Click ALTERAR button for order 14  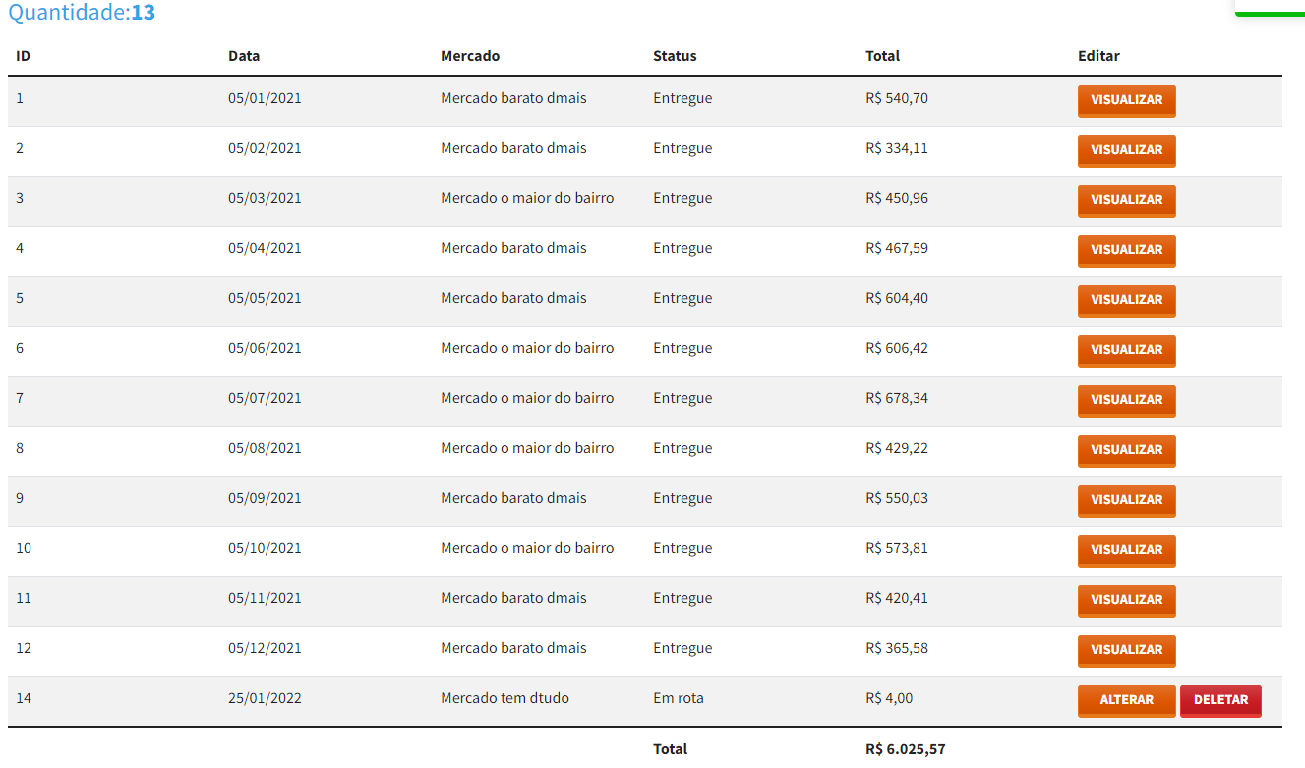1126,701
